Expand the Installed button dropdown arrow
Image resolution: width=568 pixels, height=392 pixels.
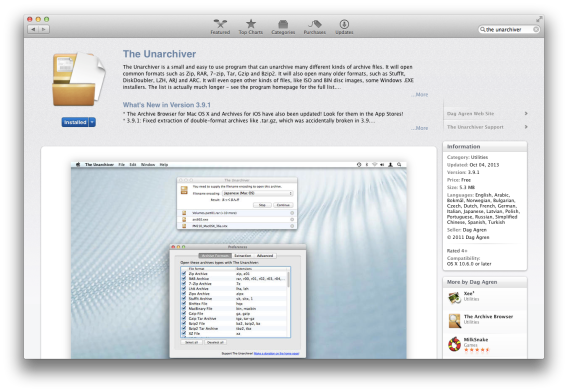point(92,122)
